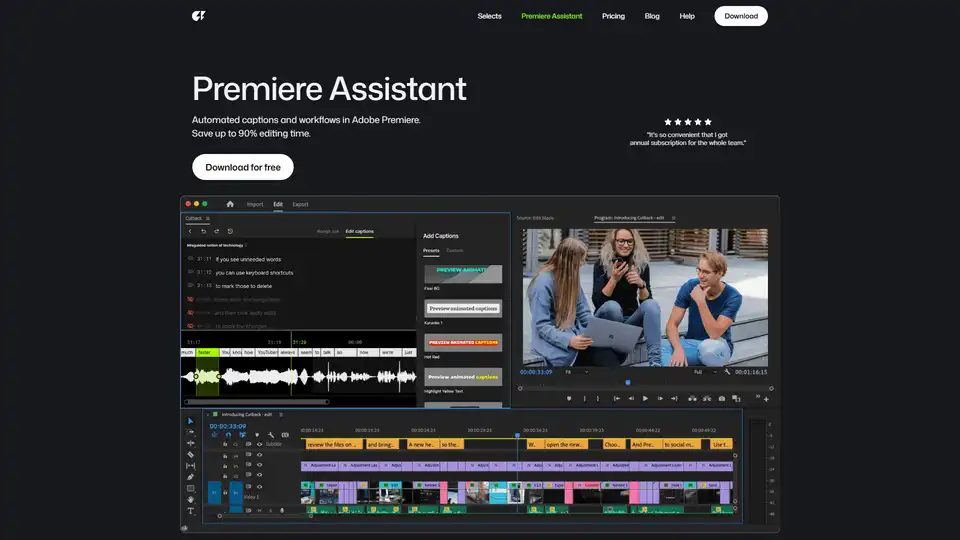
Task: Select the Rectangle shape tool
Action: [x=190, y=489]
